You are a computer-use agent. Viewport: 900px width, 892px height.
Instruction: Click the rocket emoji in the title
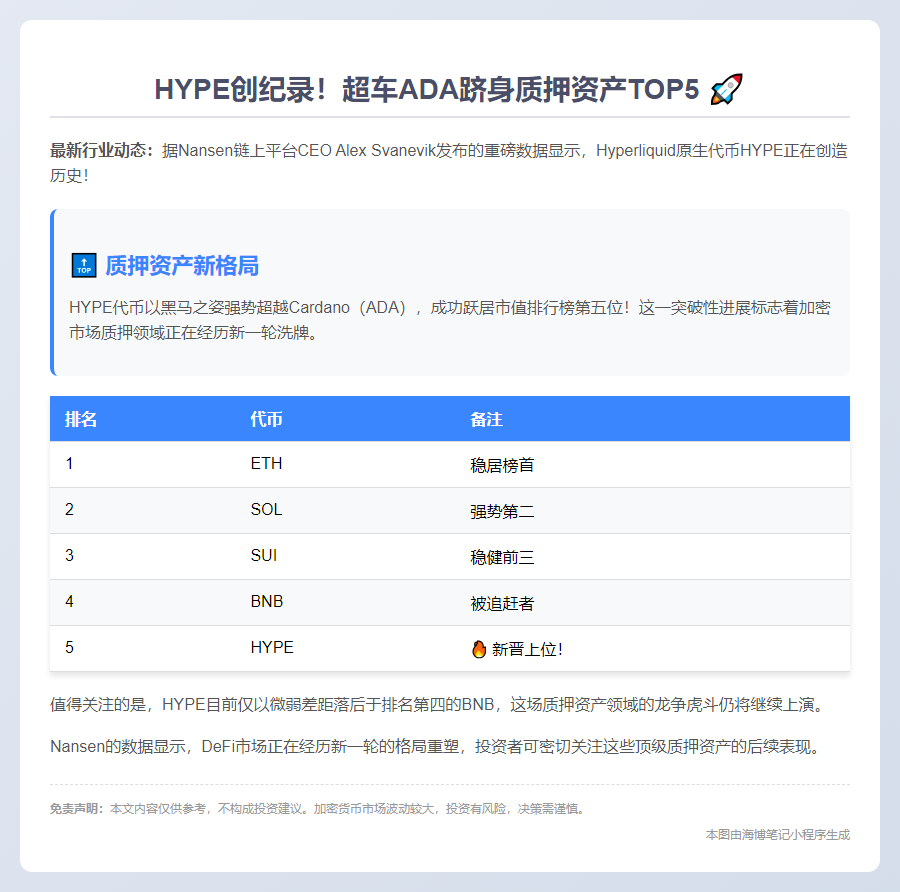point(726,90)
